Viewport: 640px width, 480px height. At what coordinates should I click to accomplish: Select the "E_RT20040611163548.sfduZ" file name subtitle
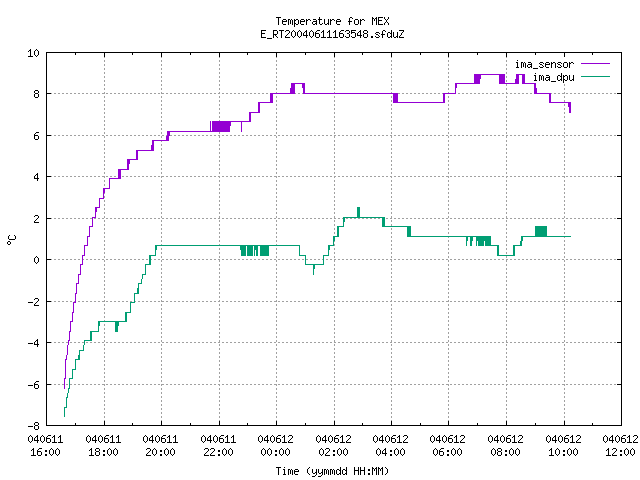[332, 34]
